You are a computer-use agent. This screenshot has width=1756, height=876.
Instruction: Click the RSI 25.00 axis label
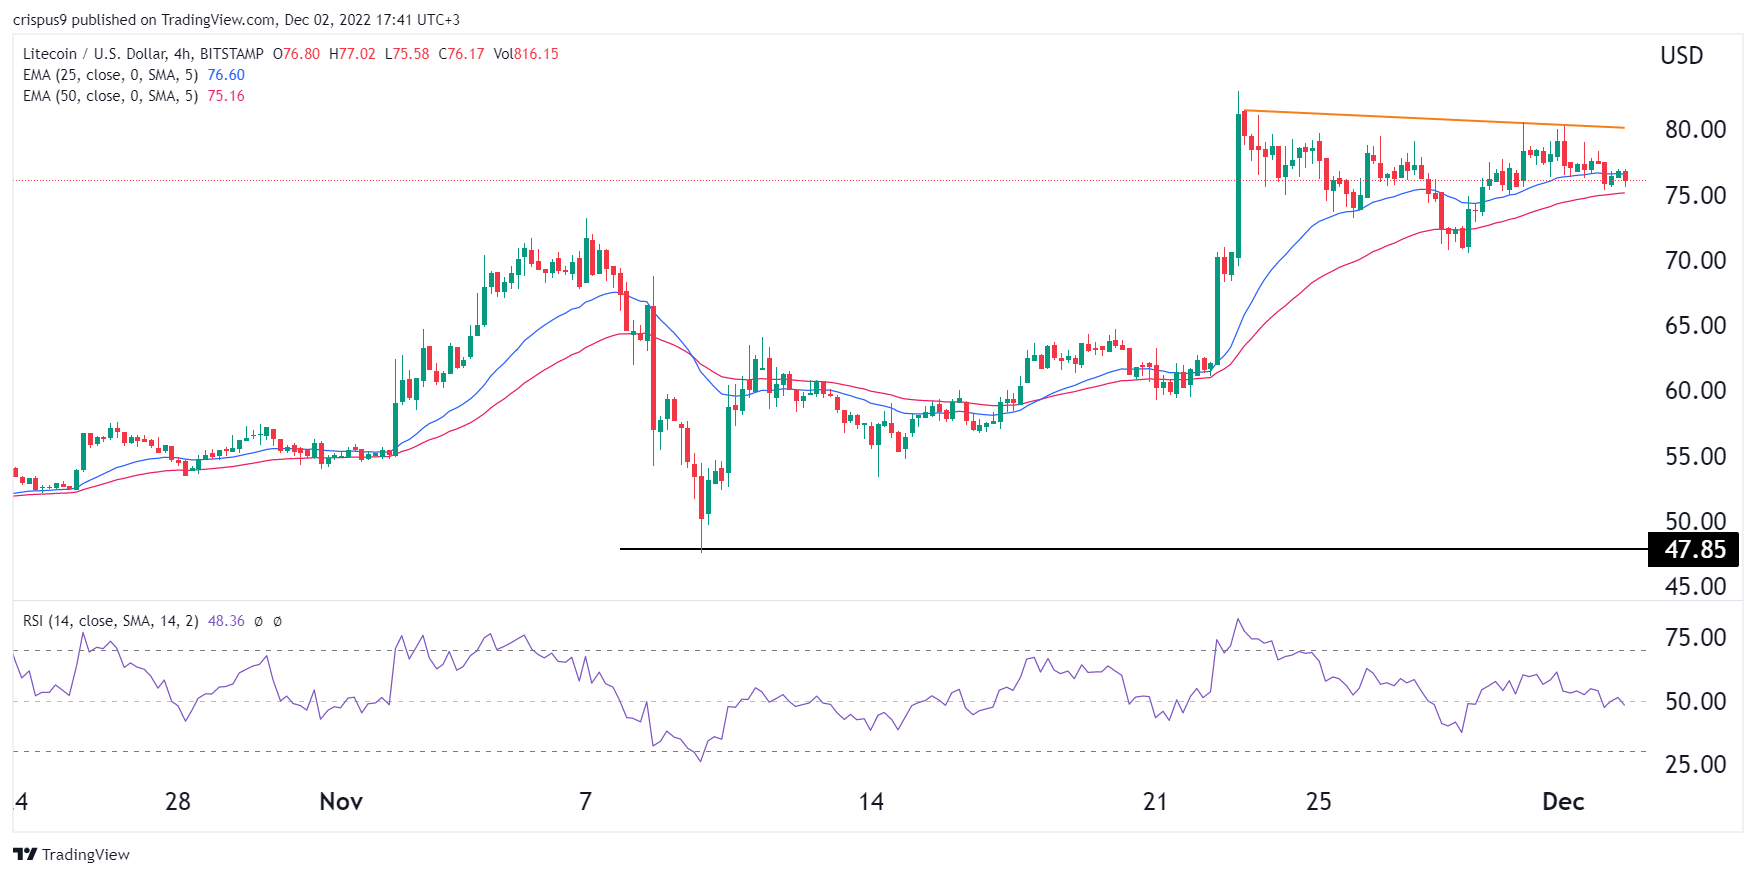coord(1695,764)
